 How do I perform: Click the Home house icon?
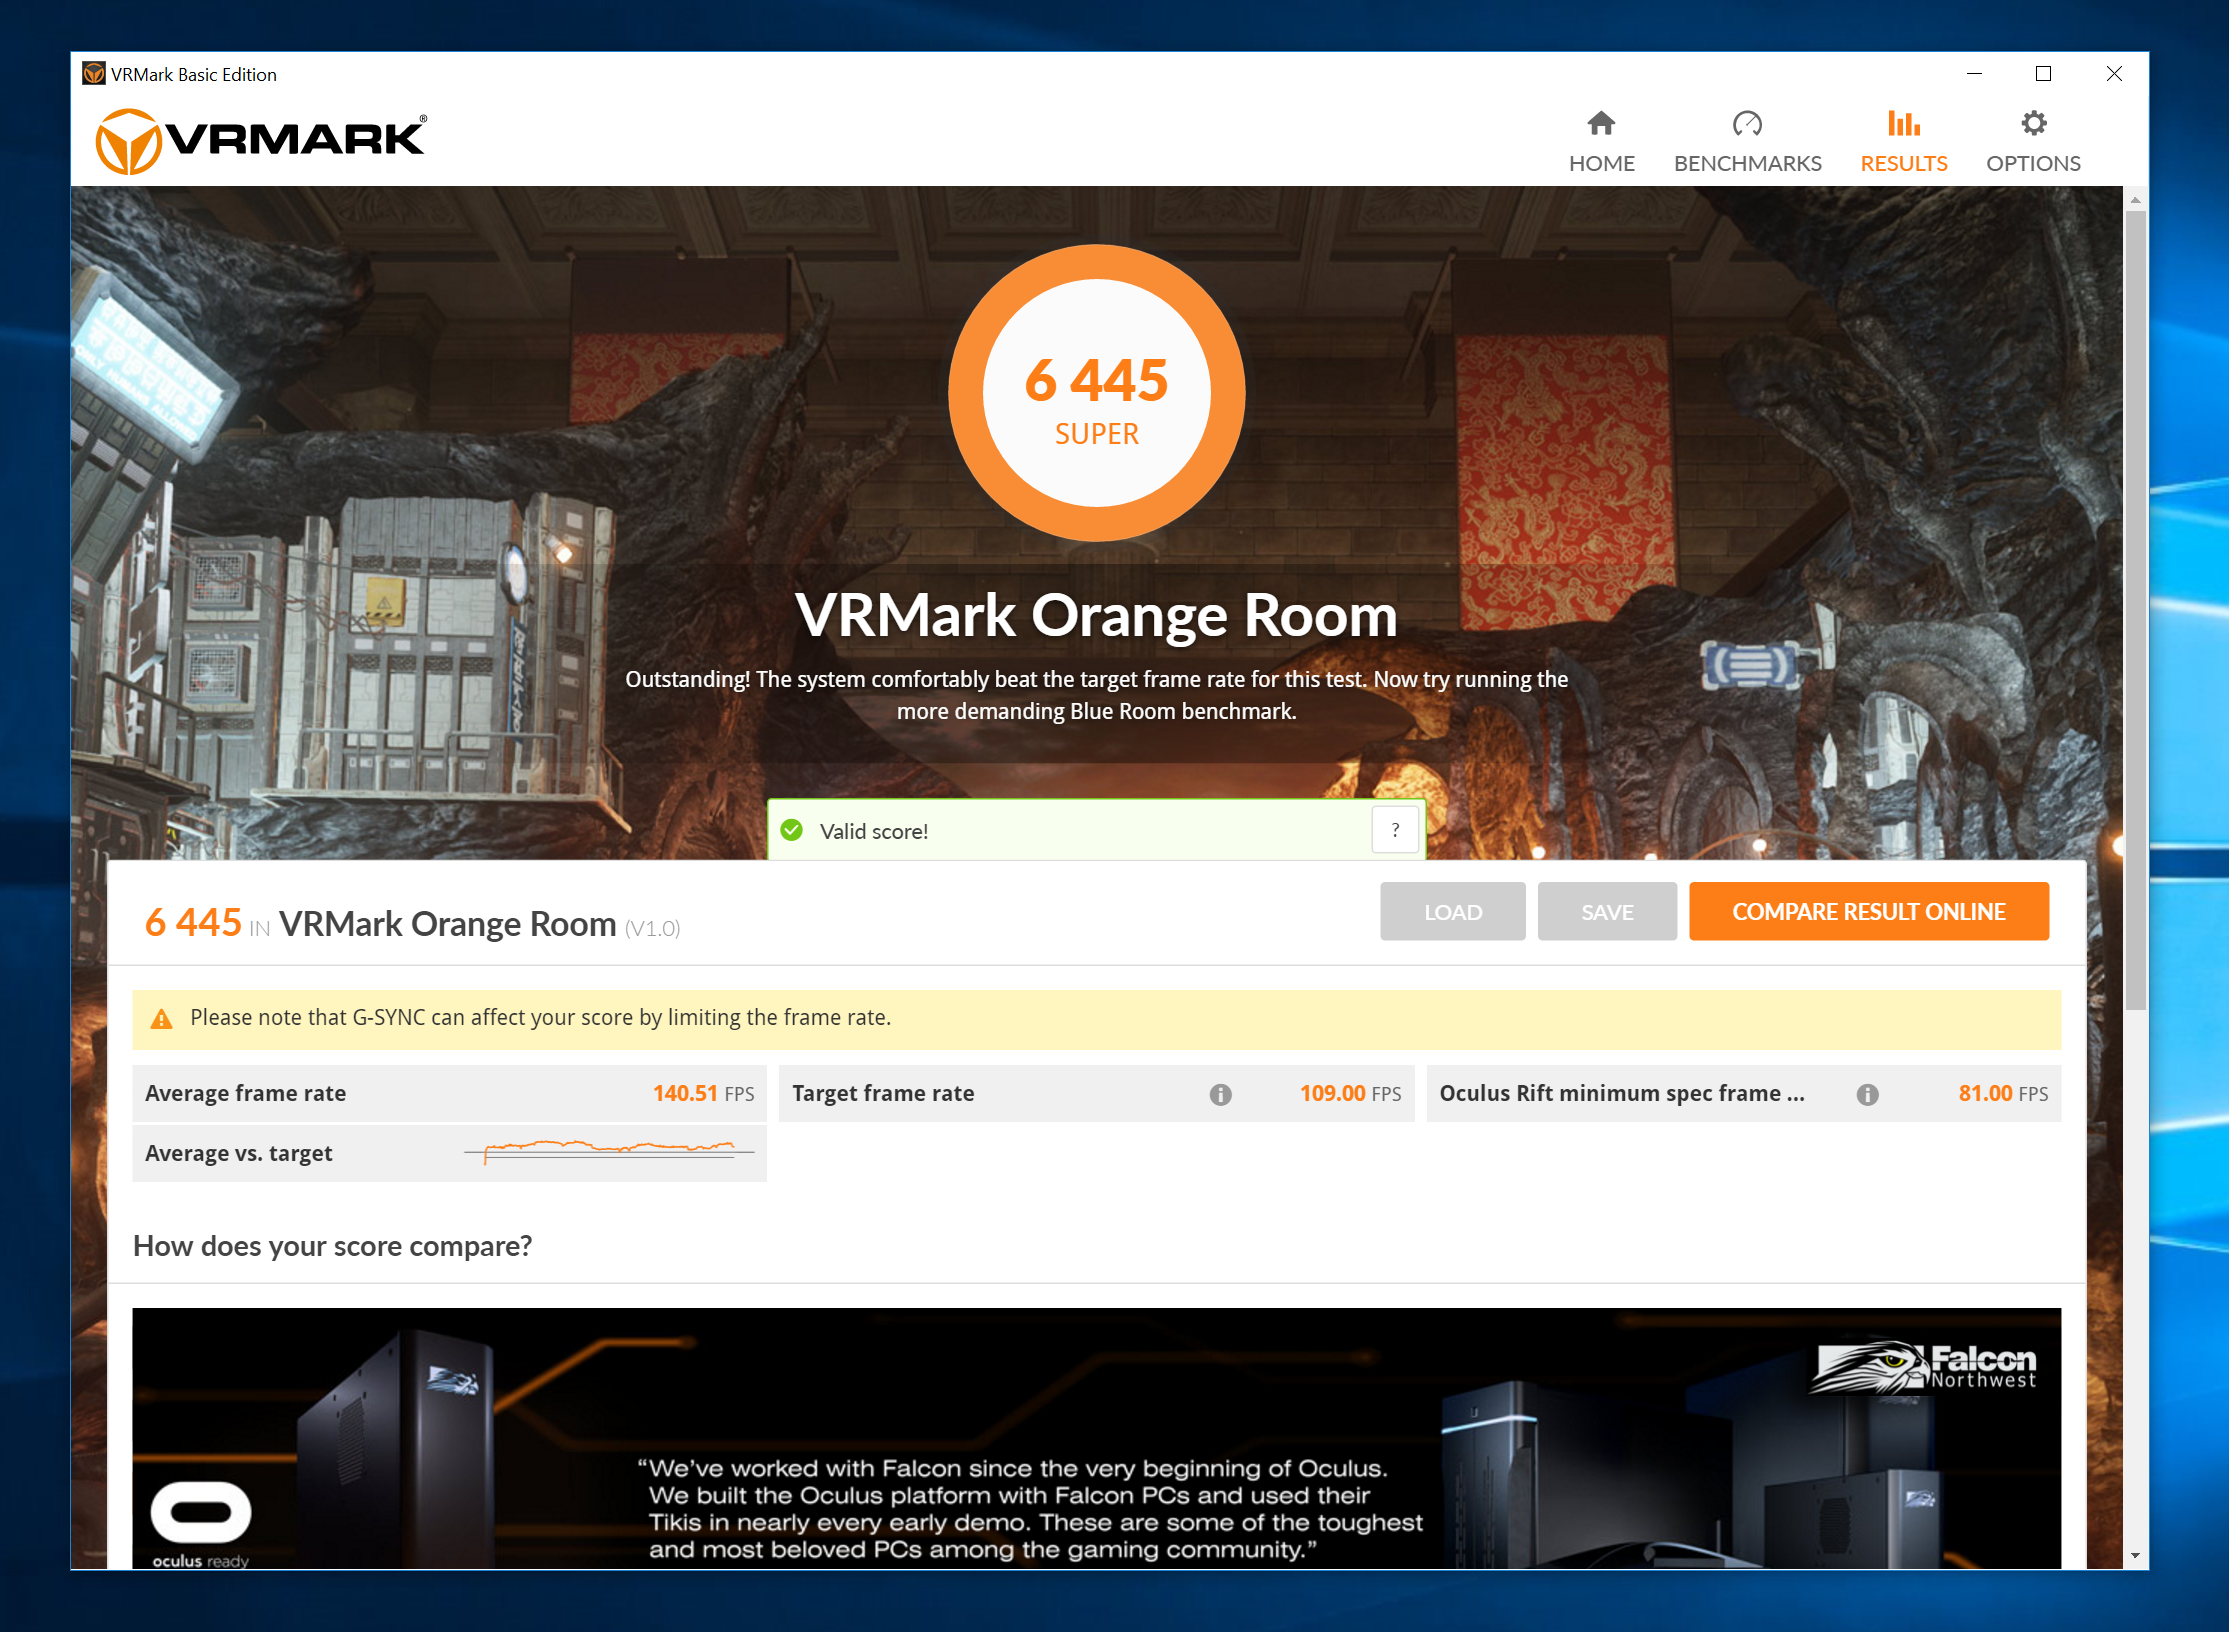(1601, 123)
